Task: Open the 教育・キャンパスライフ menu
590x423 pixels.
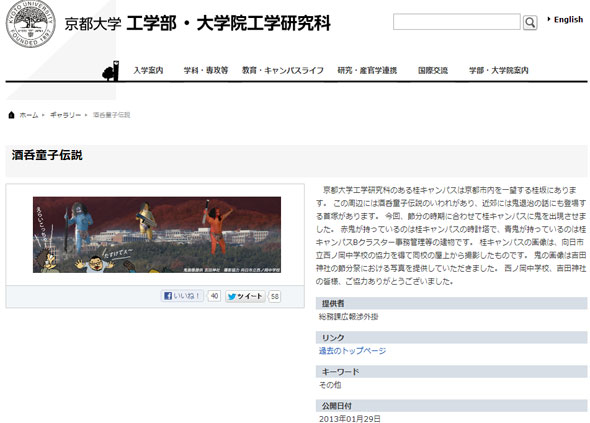Action: [x=283, y=70]
